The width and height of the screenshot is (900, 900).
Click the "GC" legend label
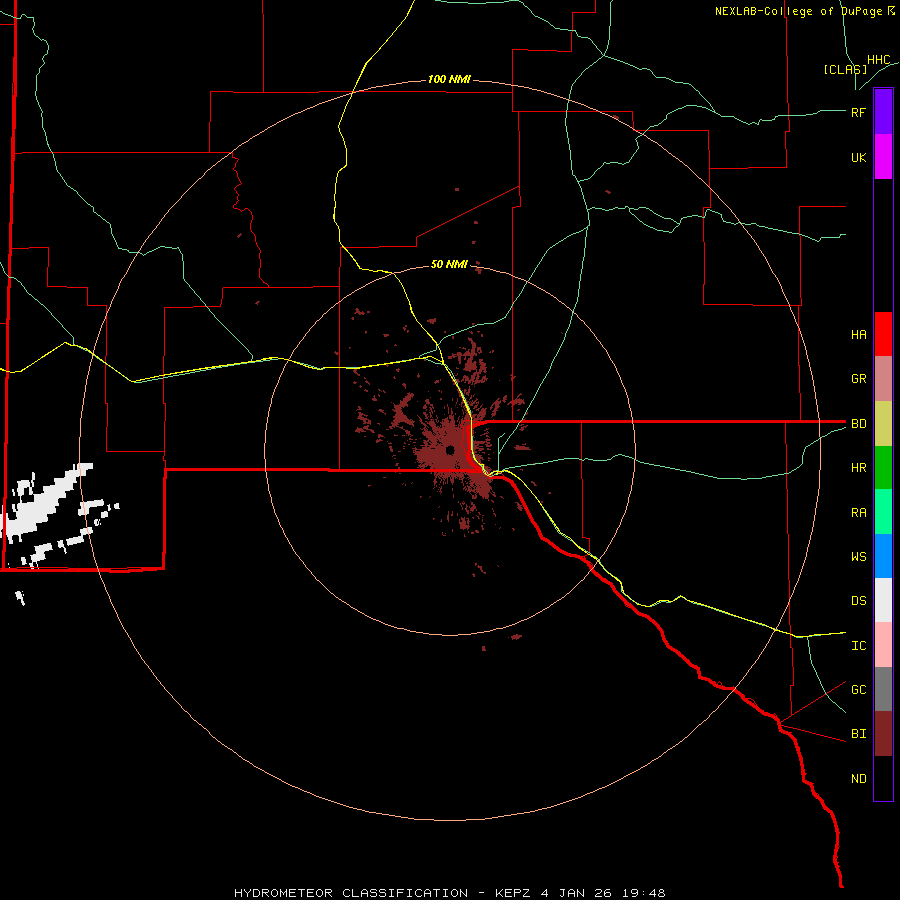pos(859,690)
